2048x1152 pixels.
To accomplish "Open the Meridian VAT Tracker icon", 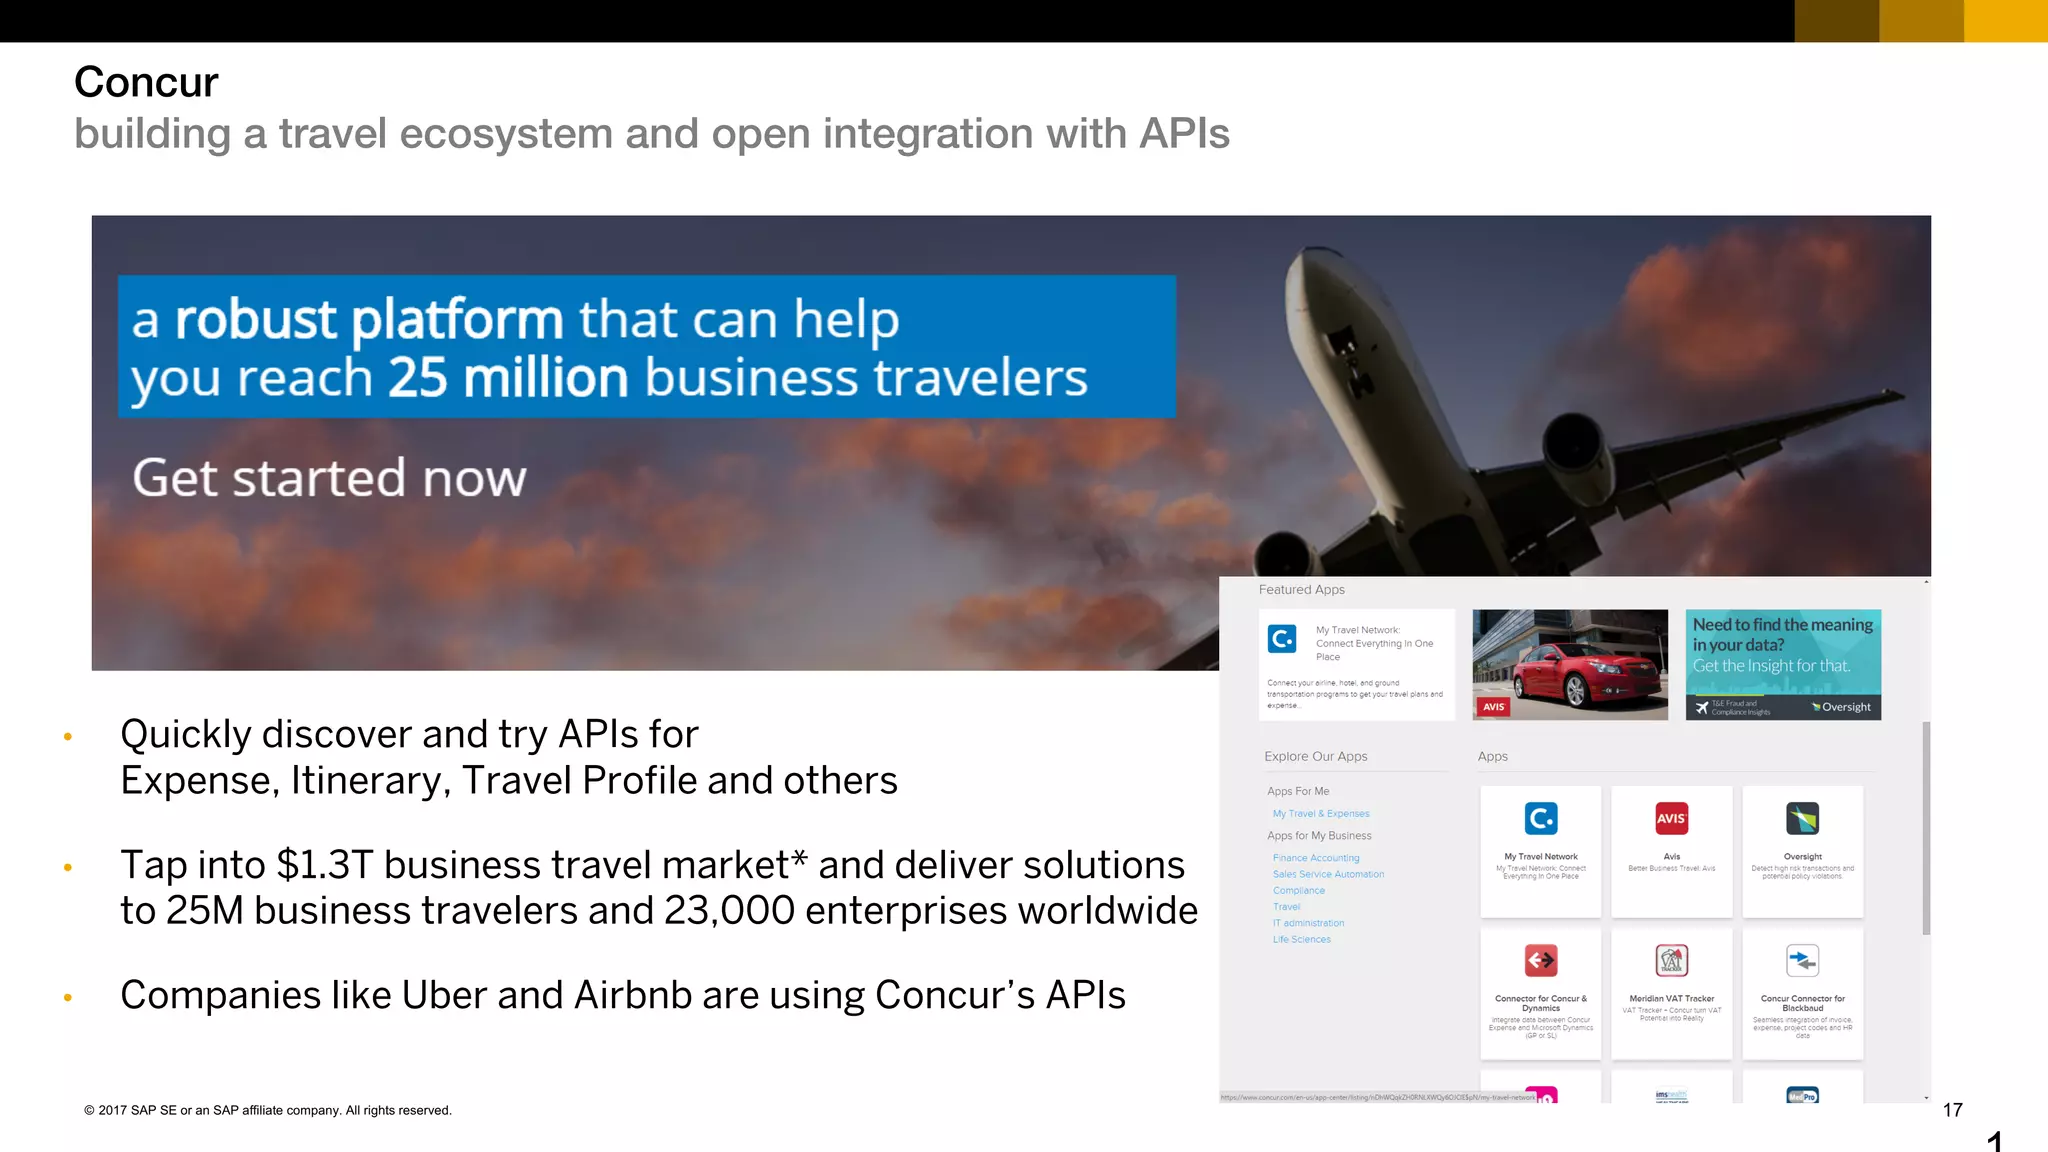I will (x=1672, y=961).
